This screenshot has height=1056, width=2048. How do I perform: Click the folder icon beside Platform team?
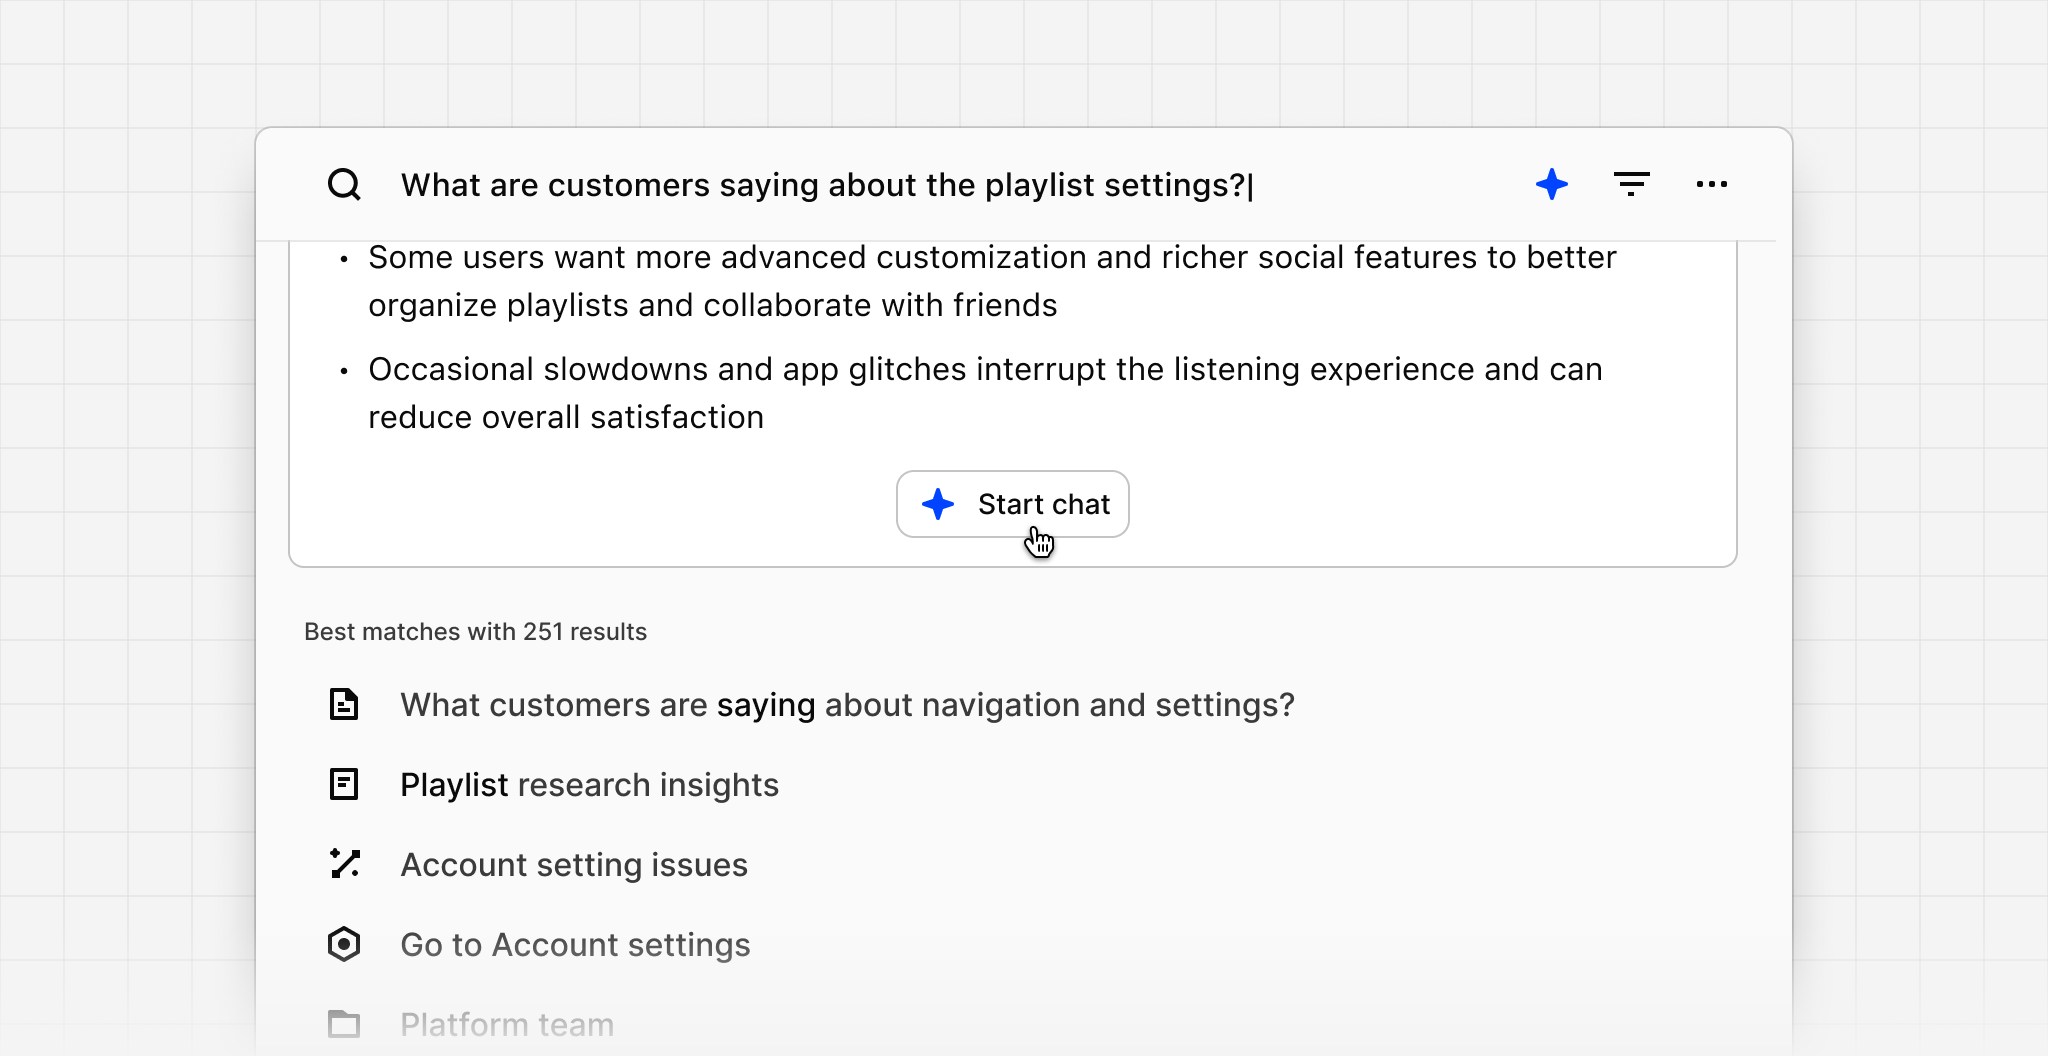344,1023
